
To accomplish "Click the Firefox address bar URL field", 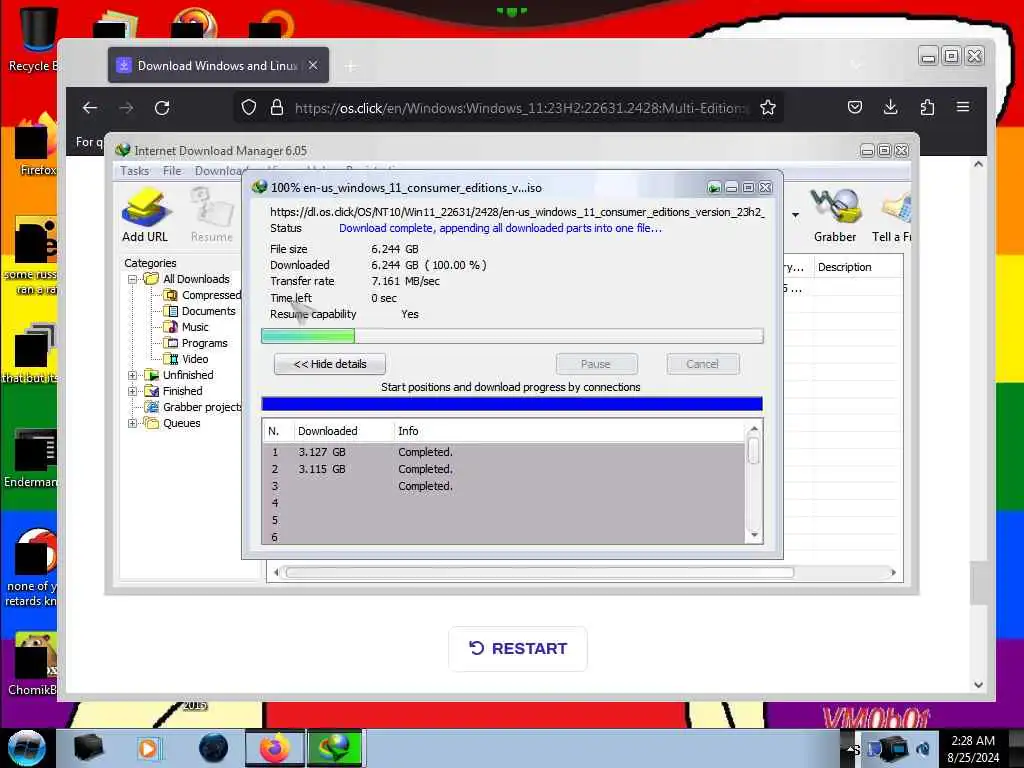I will point(520,108).
